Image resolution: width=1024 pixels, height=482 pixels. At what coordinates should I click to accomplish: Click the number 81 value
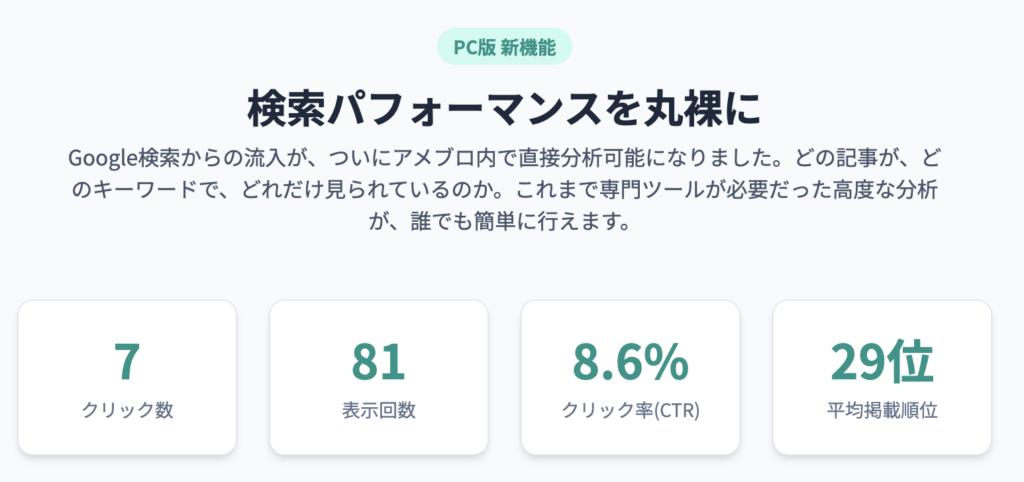click(379, 362)
